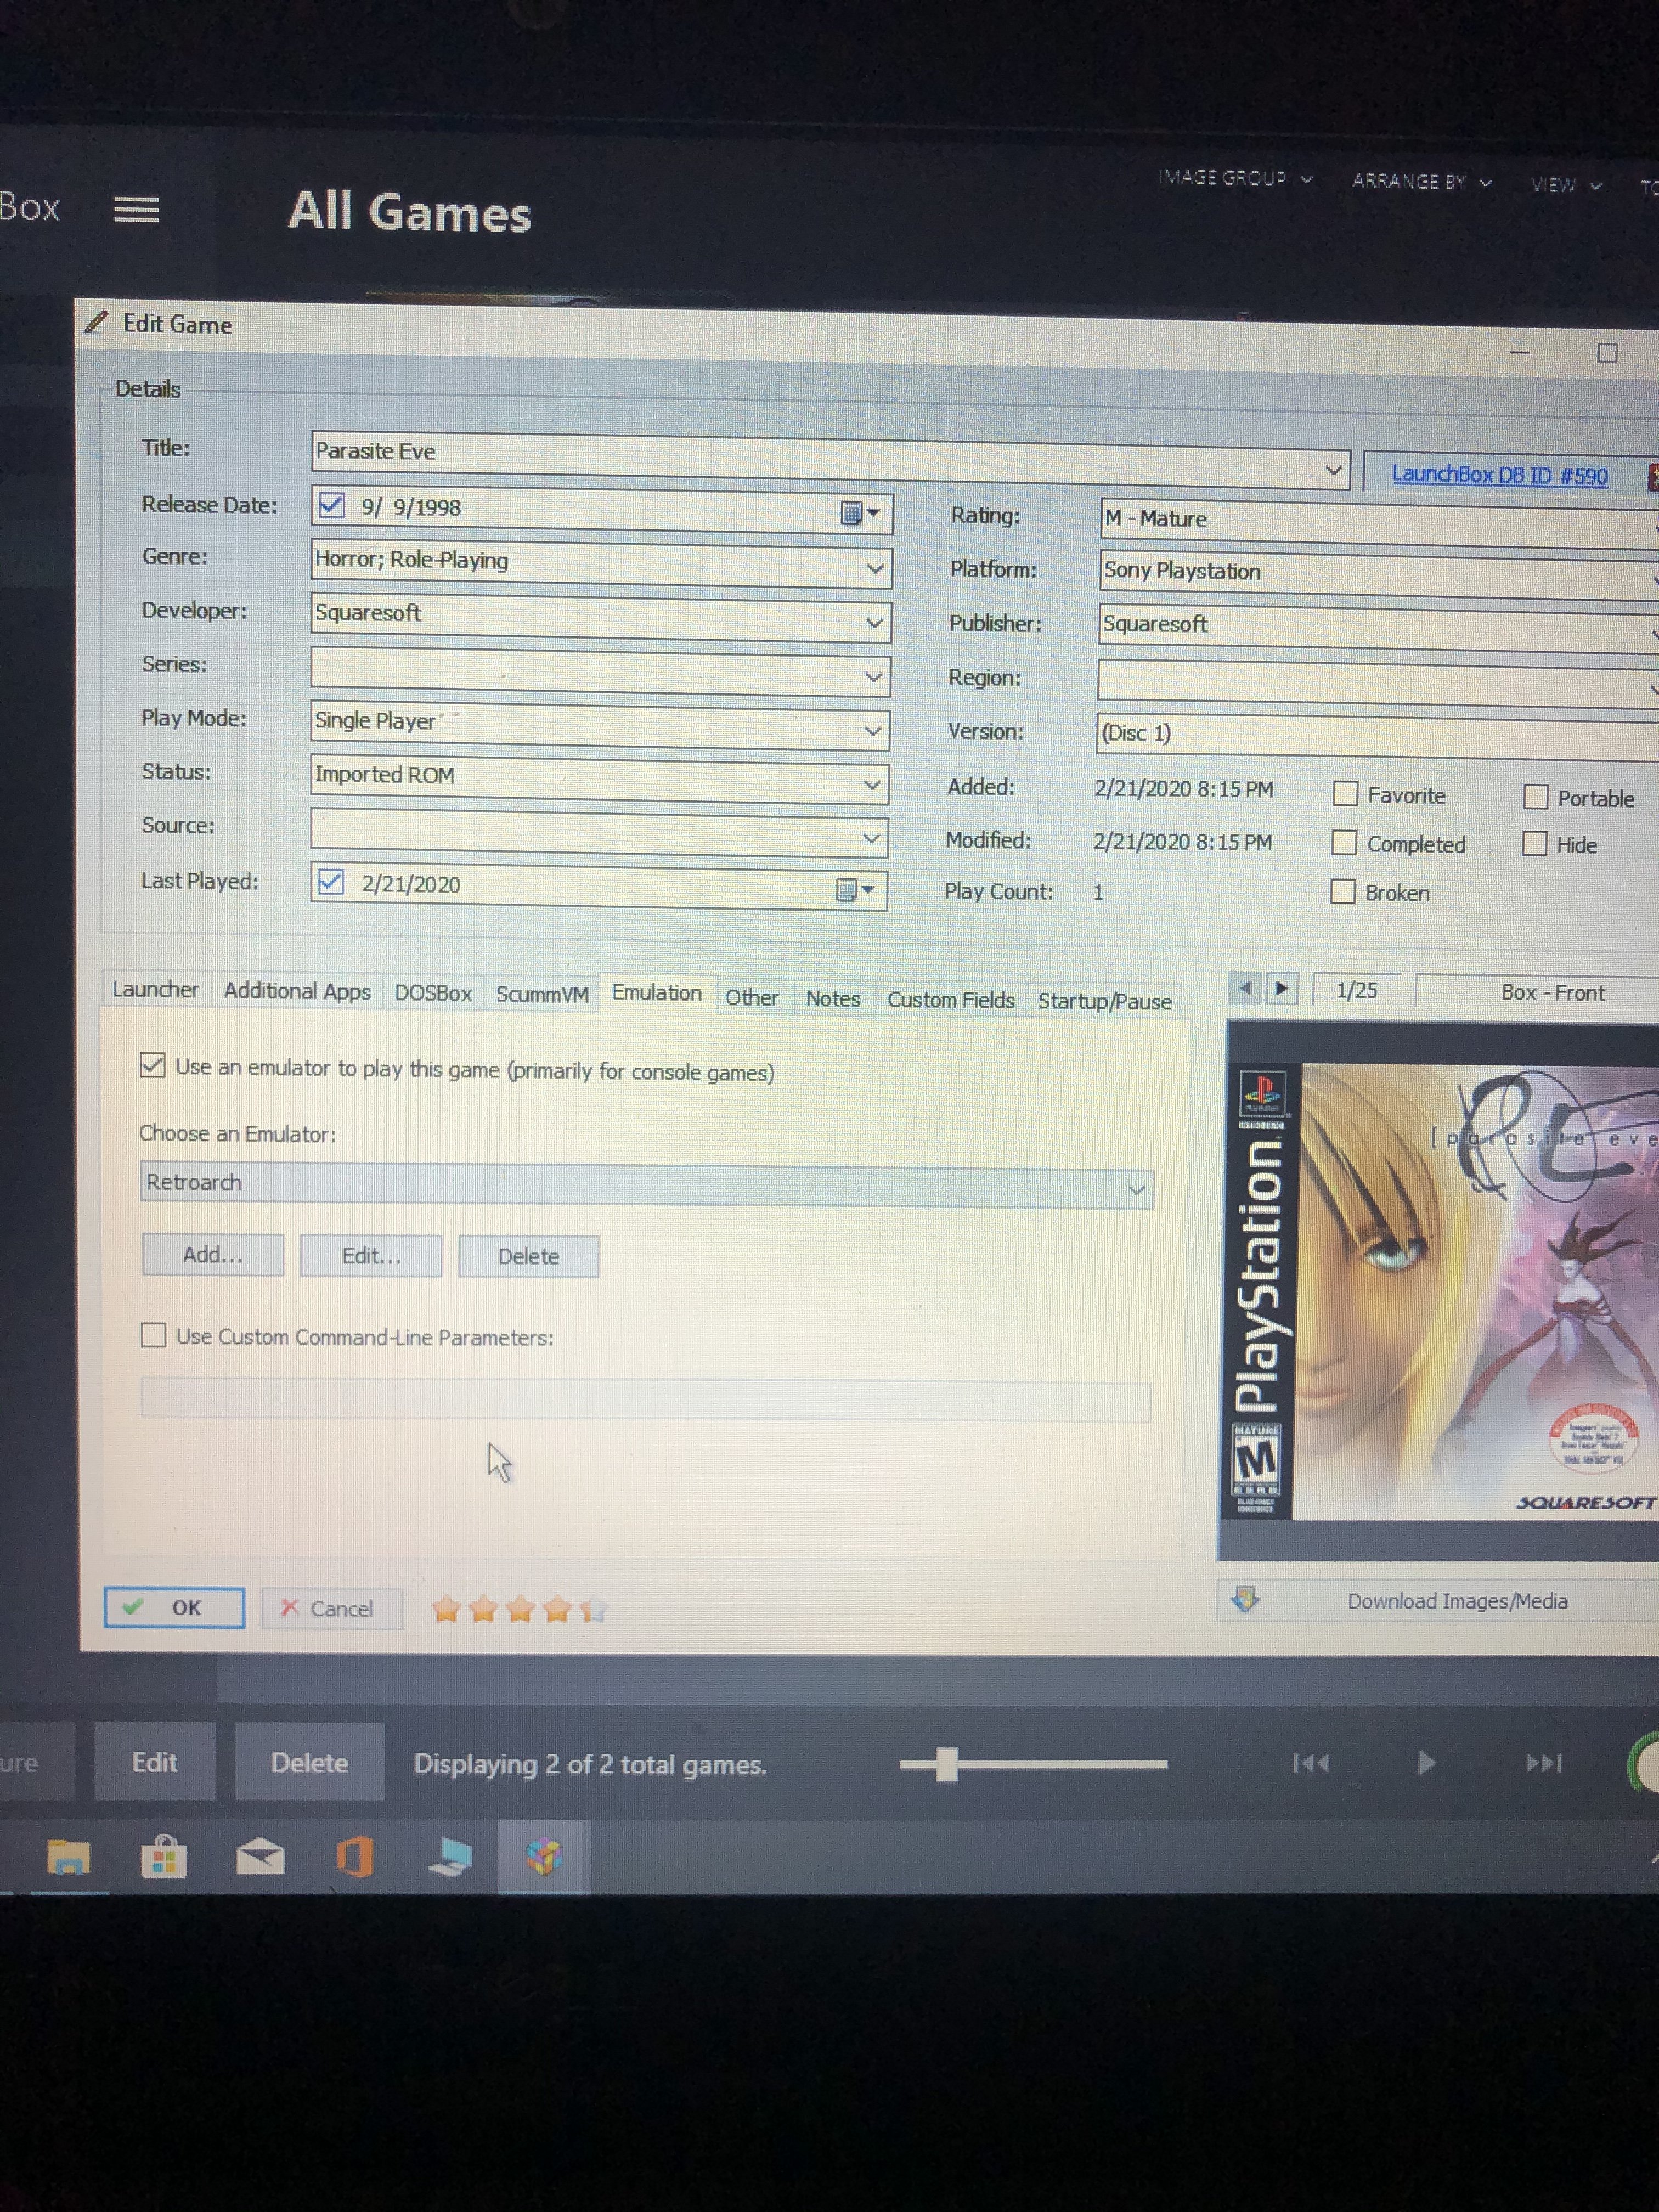Mark game as Broken

coord(1343,891)
